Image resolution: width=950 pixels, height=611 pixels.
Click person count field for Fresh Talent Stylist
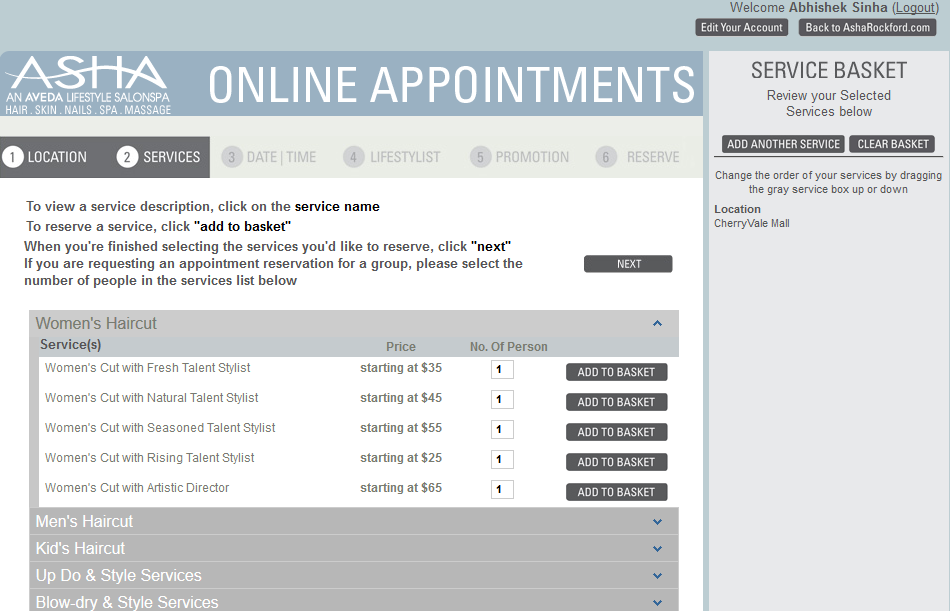click(502, 369)
